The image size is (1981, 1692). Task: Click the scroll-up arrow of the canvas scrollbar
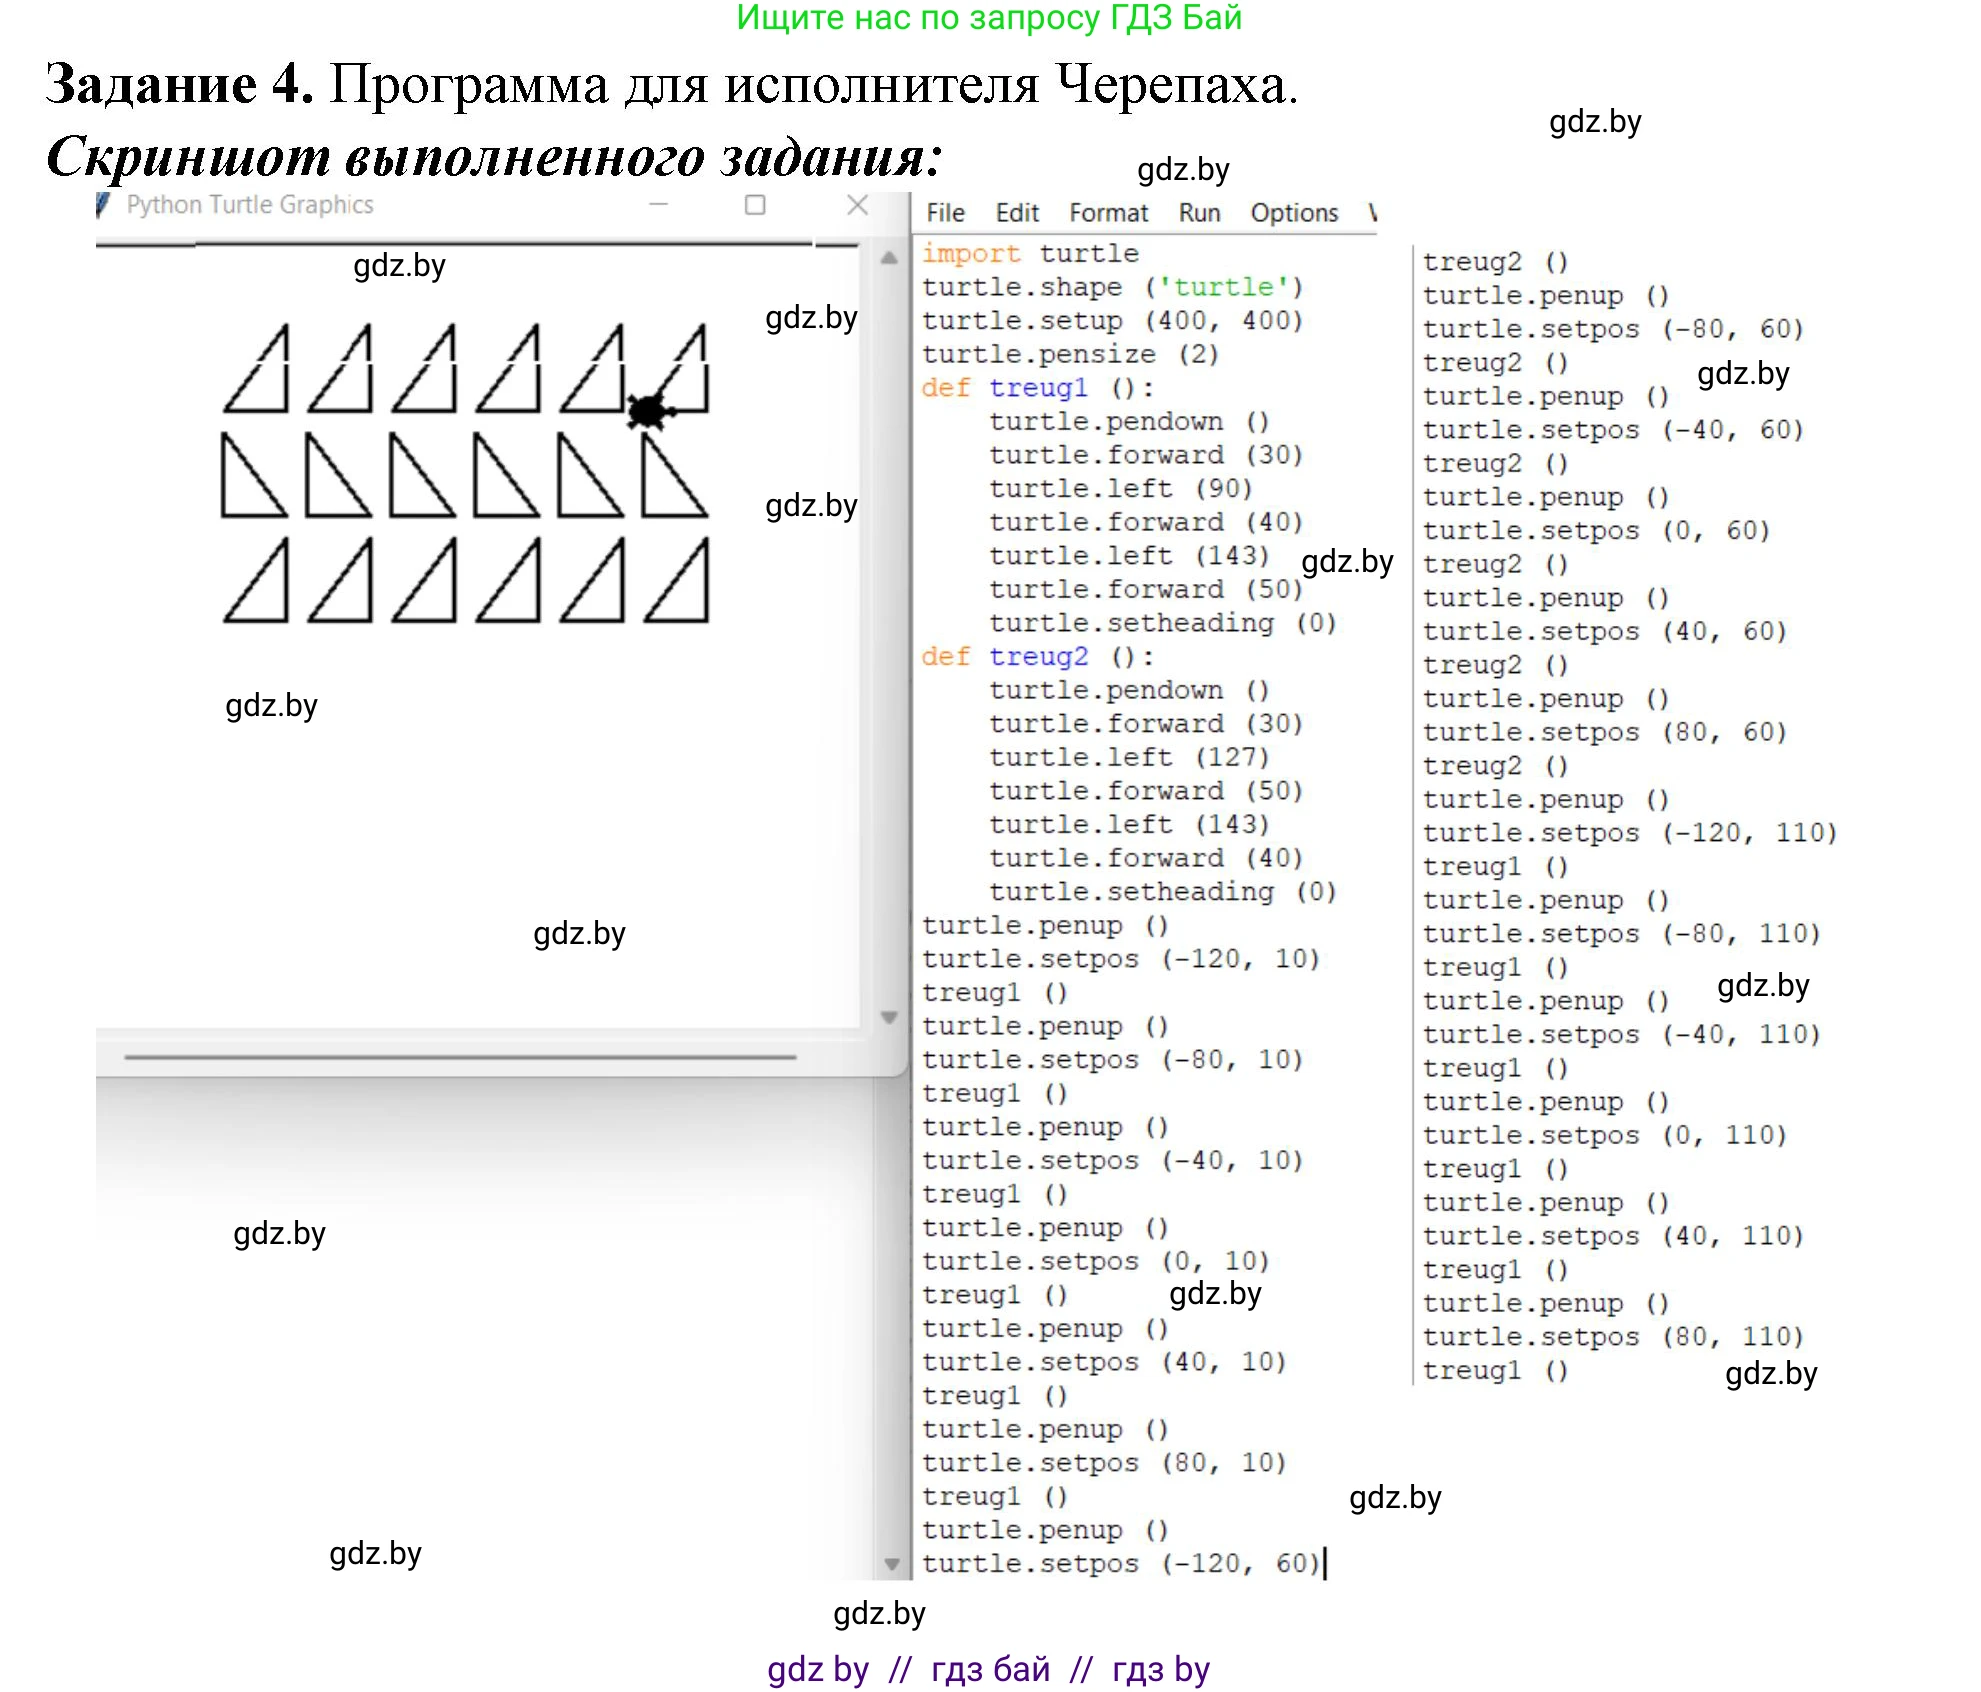[889, 258]
